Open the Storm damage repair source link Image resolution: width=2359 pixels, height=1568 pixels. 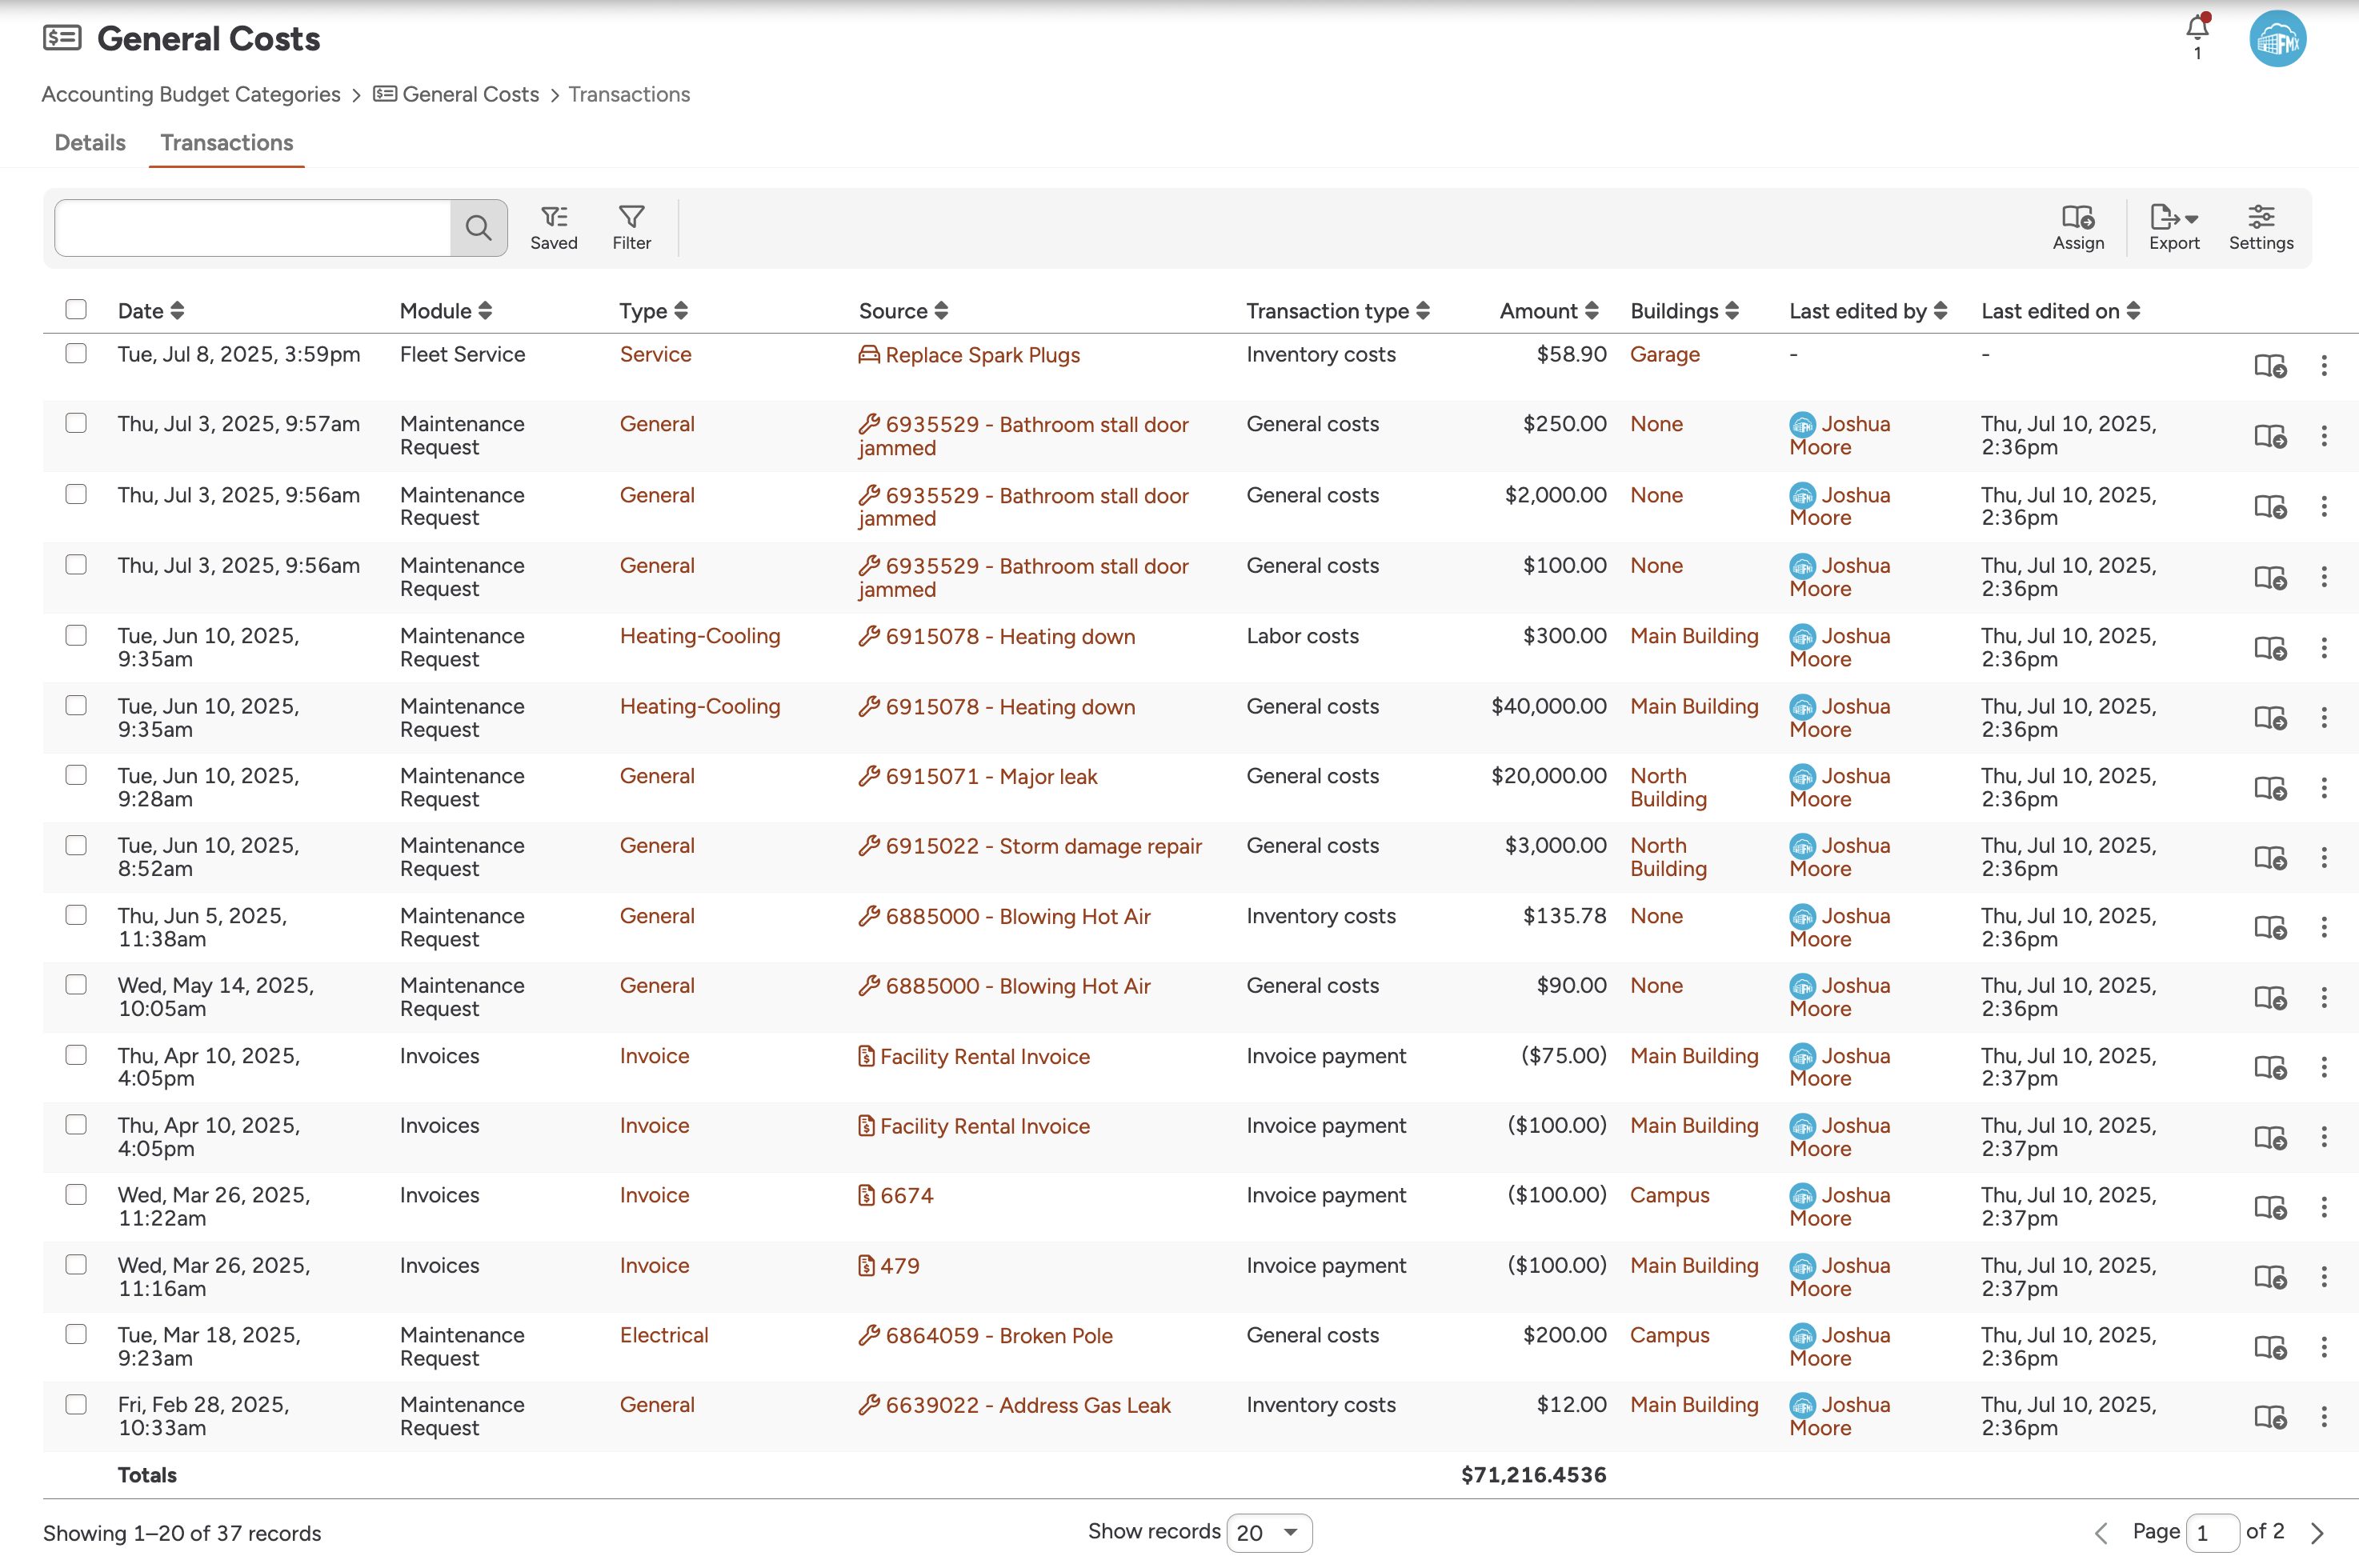point(1043,846)
